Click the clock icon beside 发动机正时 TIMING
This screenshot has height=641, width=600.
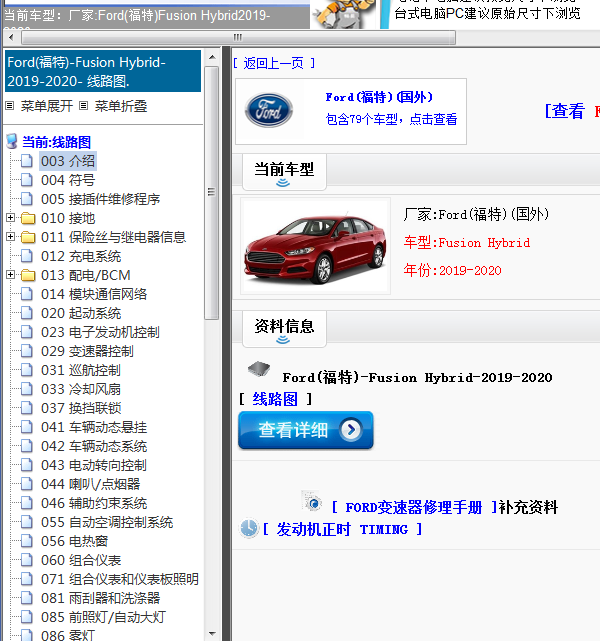coord(249,529)
